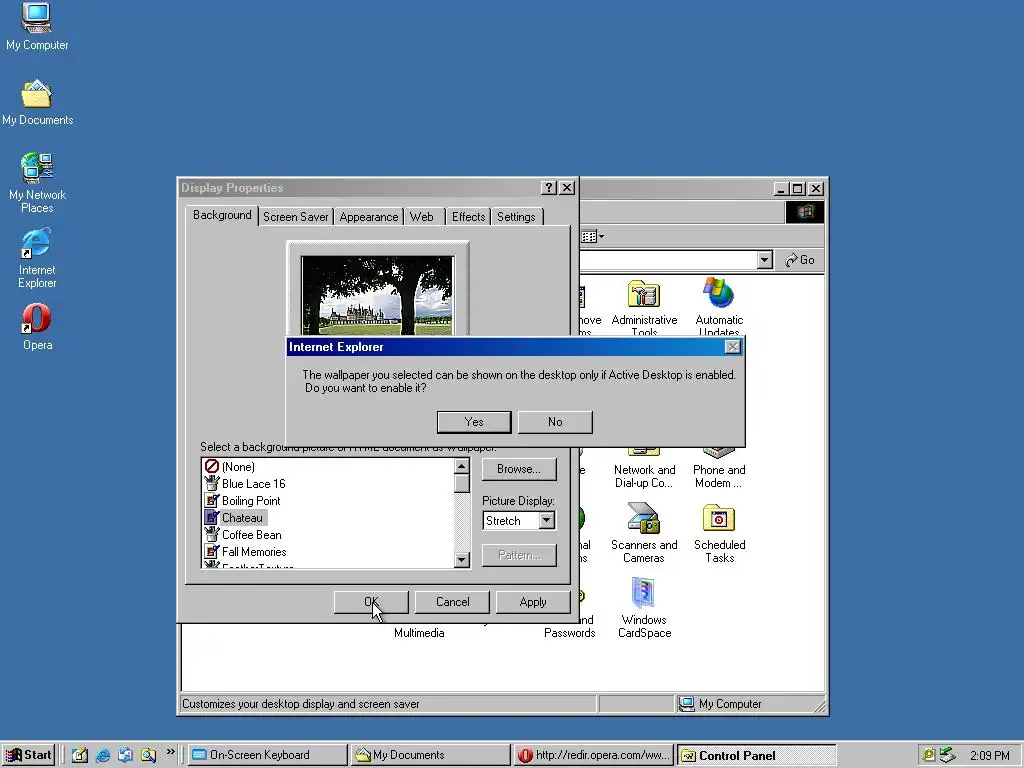Screen dimensions: 1024x768
Task: Open the address bar dropdown in Control Panel
Action: tap(765, 260)
